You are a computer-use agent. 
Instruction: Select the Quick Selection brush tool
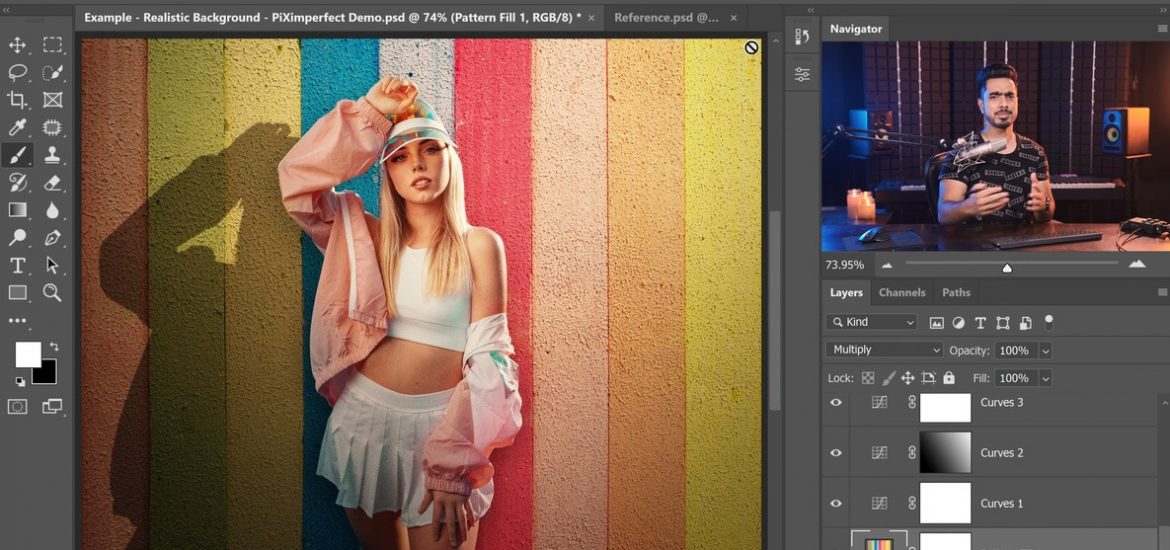[52, 72]
